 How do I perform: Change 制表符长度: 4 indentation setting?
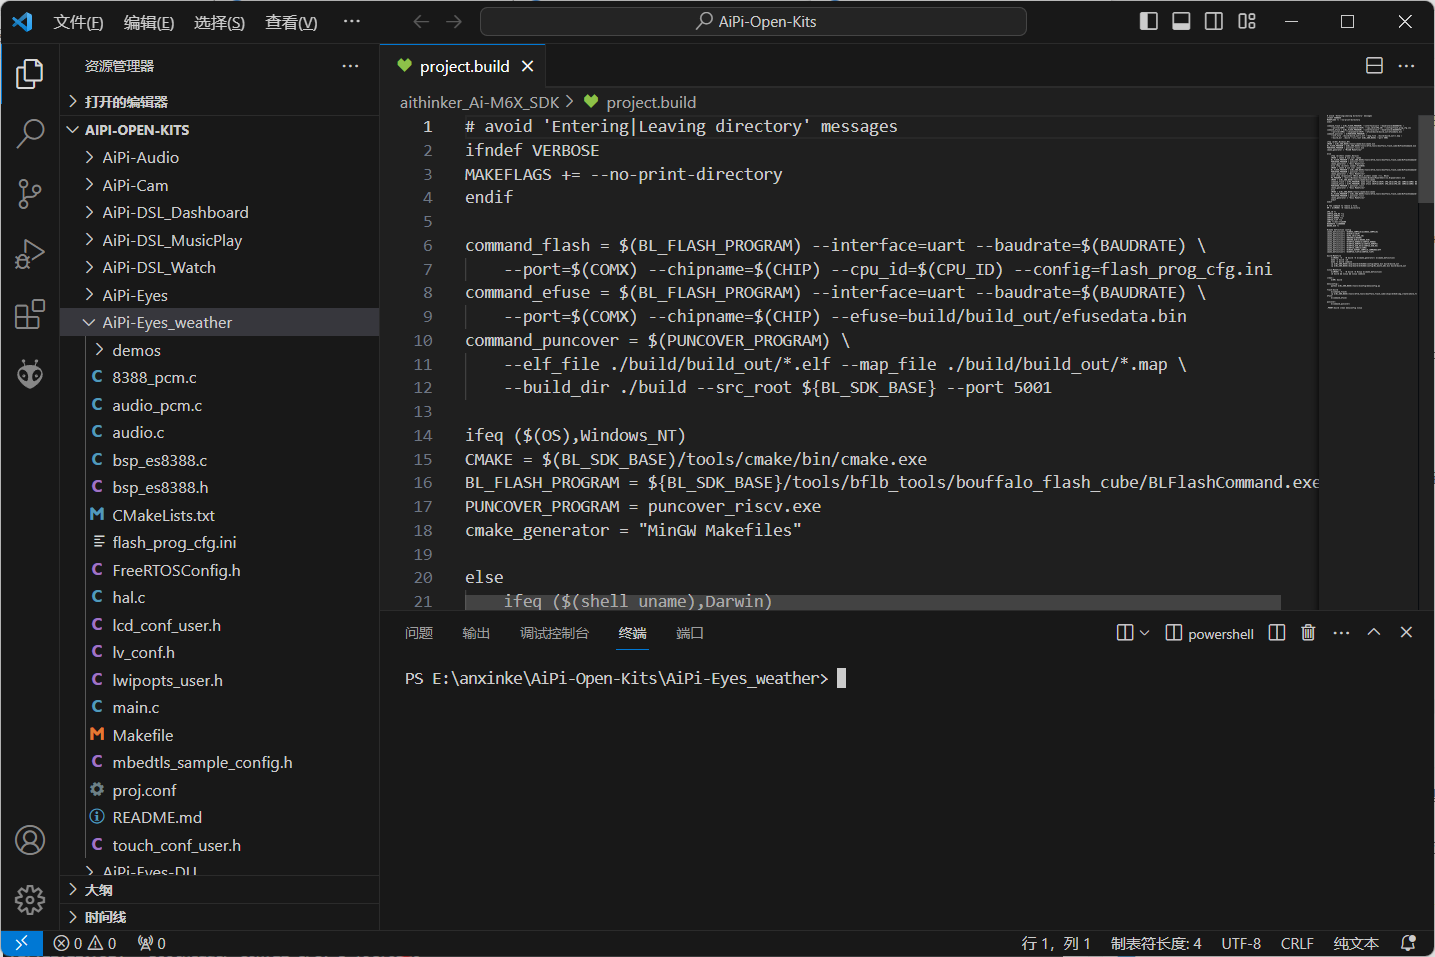coord(1156,943)
